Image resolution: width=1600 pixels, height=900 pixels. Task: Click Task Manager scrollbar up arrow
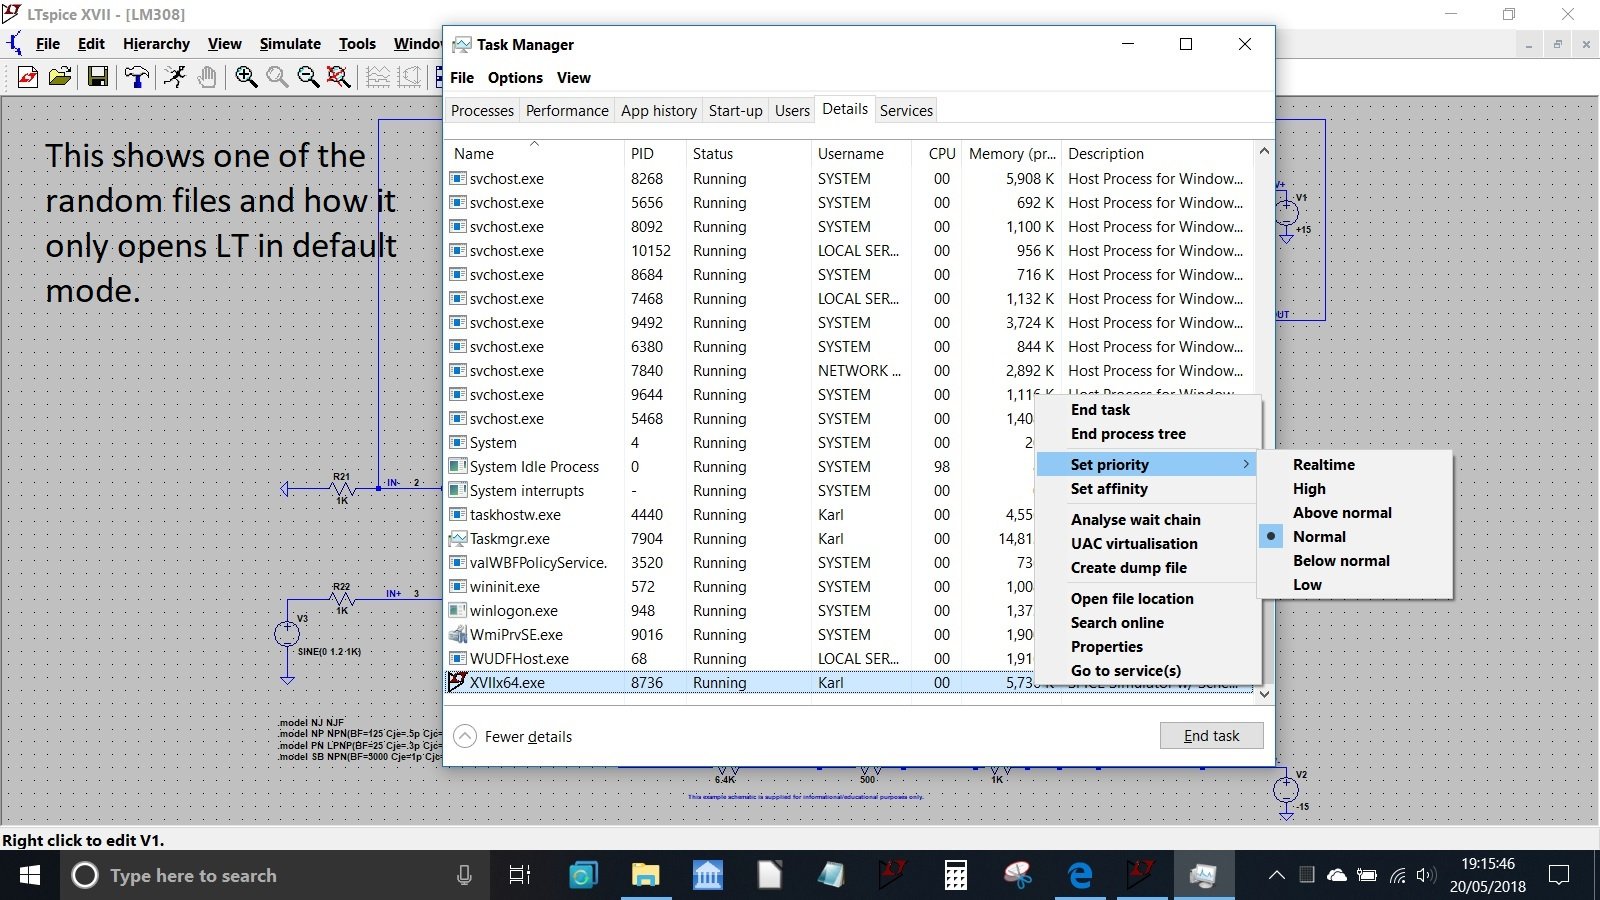point(1264,151)
